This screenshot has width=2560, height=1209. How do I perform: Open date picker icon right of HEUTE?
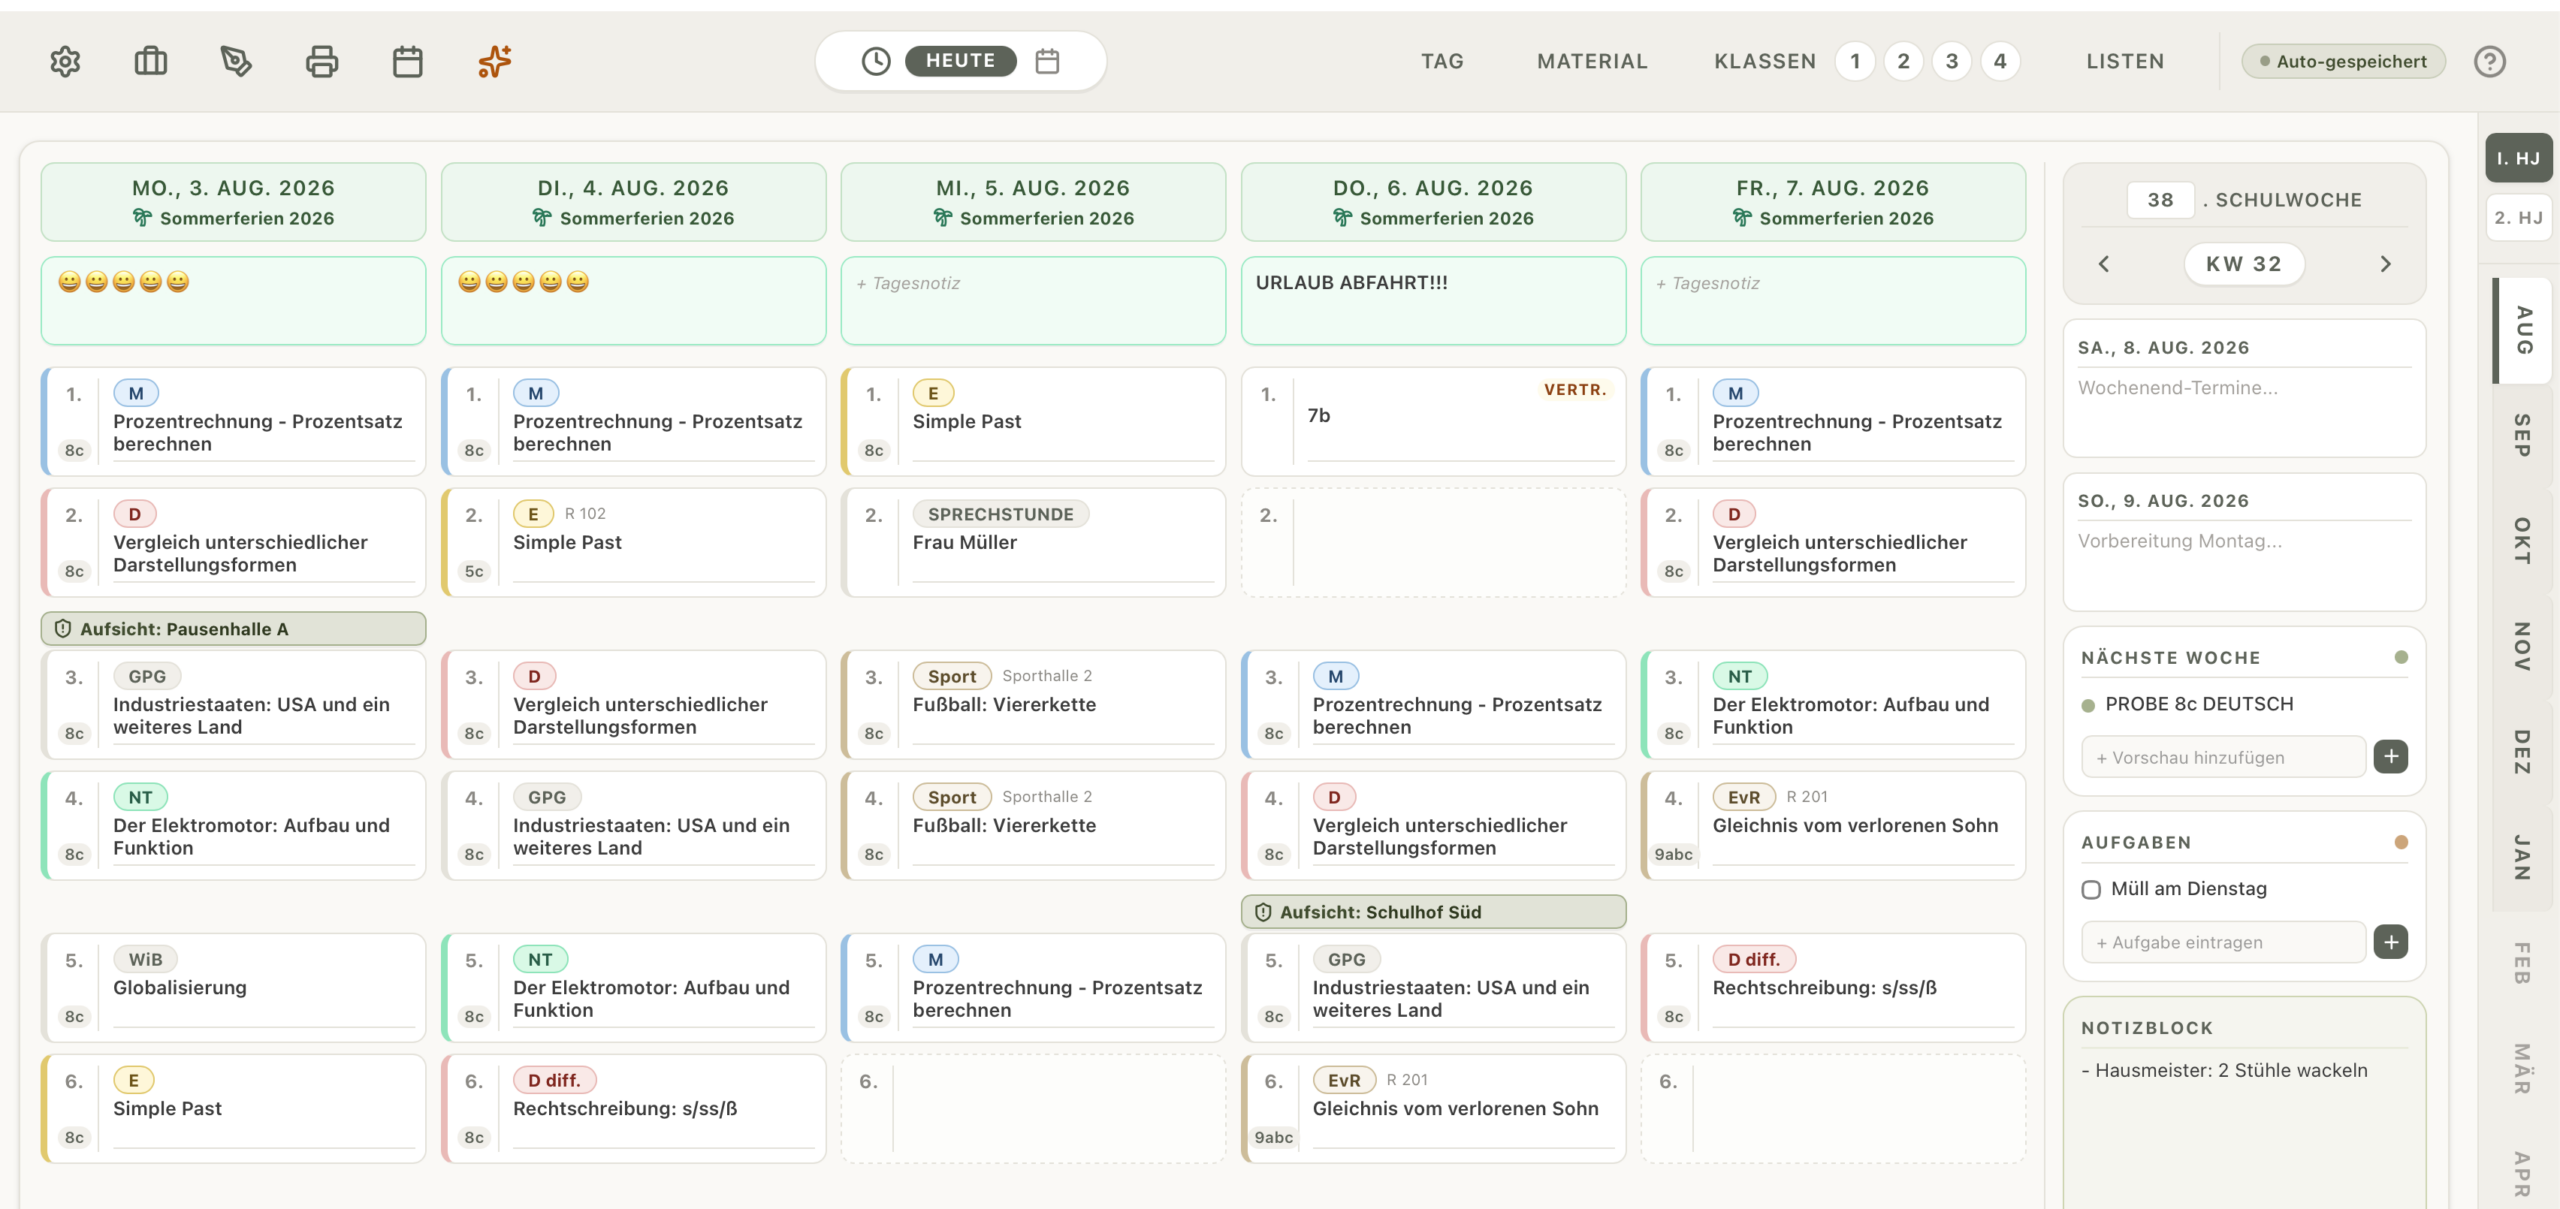tap(1047, 61)
